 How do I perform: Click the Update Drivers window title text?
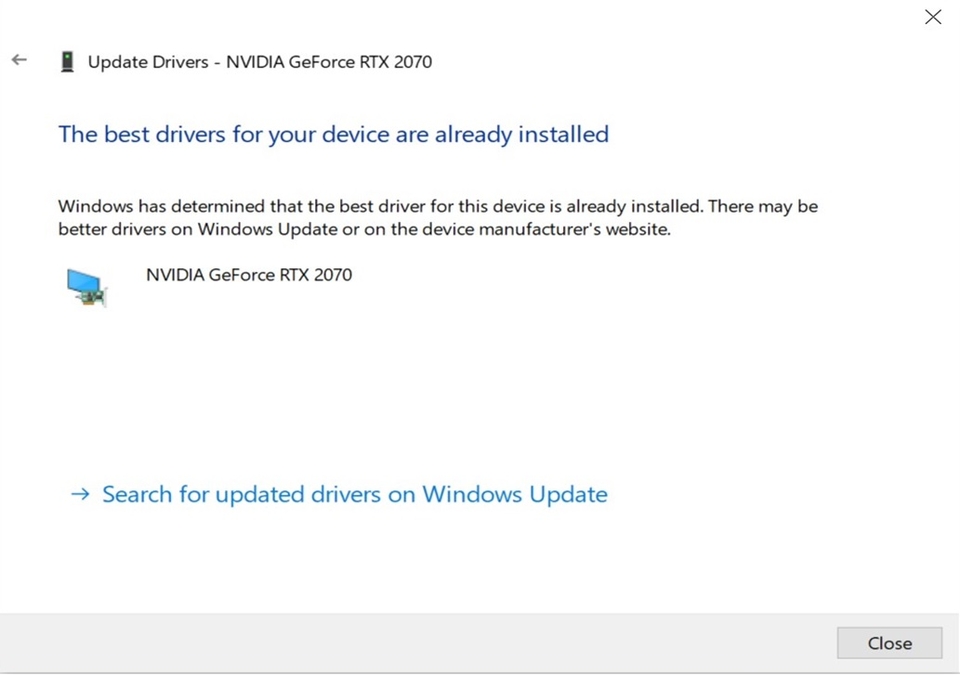click(x=260, y=62)
